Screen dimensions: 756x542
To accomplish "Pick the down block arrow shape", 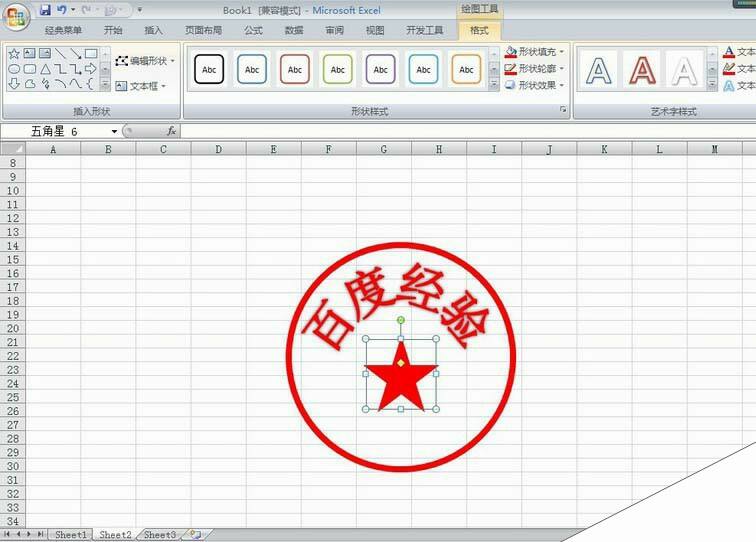I will (x=14, y=84).
